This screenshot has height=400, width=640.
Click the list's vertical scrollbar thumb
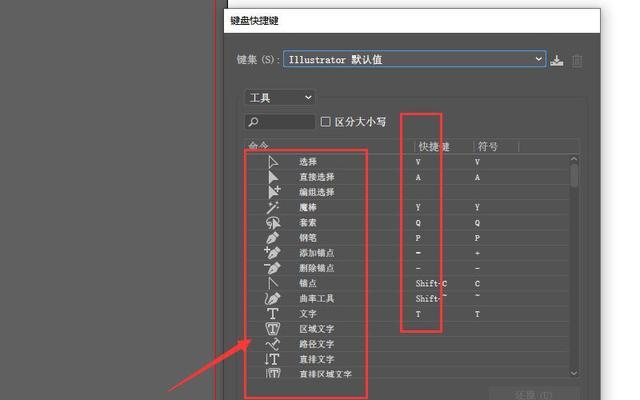[574, 176]
